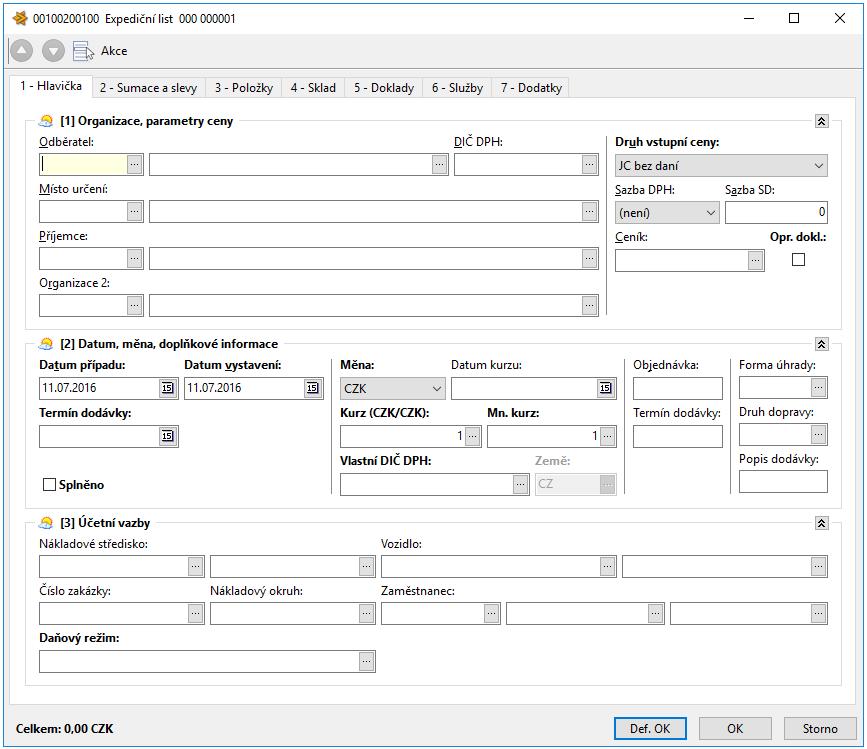Screen dimensions: 867x749
Task: Open calendar for Datum případu
Action: click(x=168, y=388)
